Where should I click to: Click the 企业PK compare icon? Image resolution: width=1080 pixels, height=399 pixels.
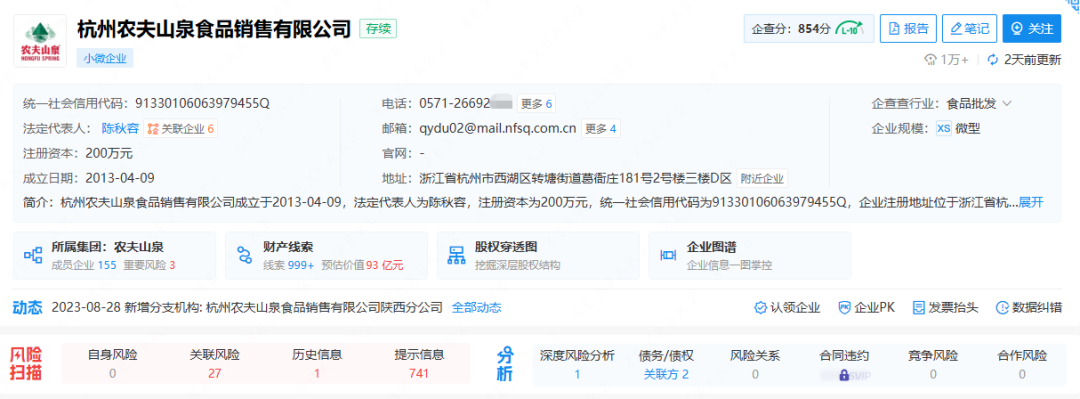pos(844,307)
